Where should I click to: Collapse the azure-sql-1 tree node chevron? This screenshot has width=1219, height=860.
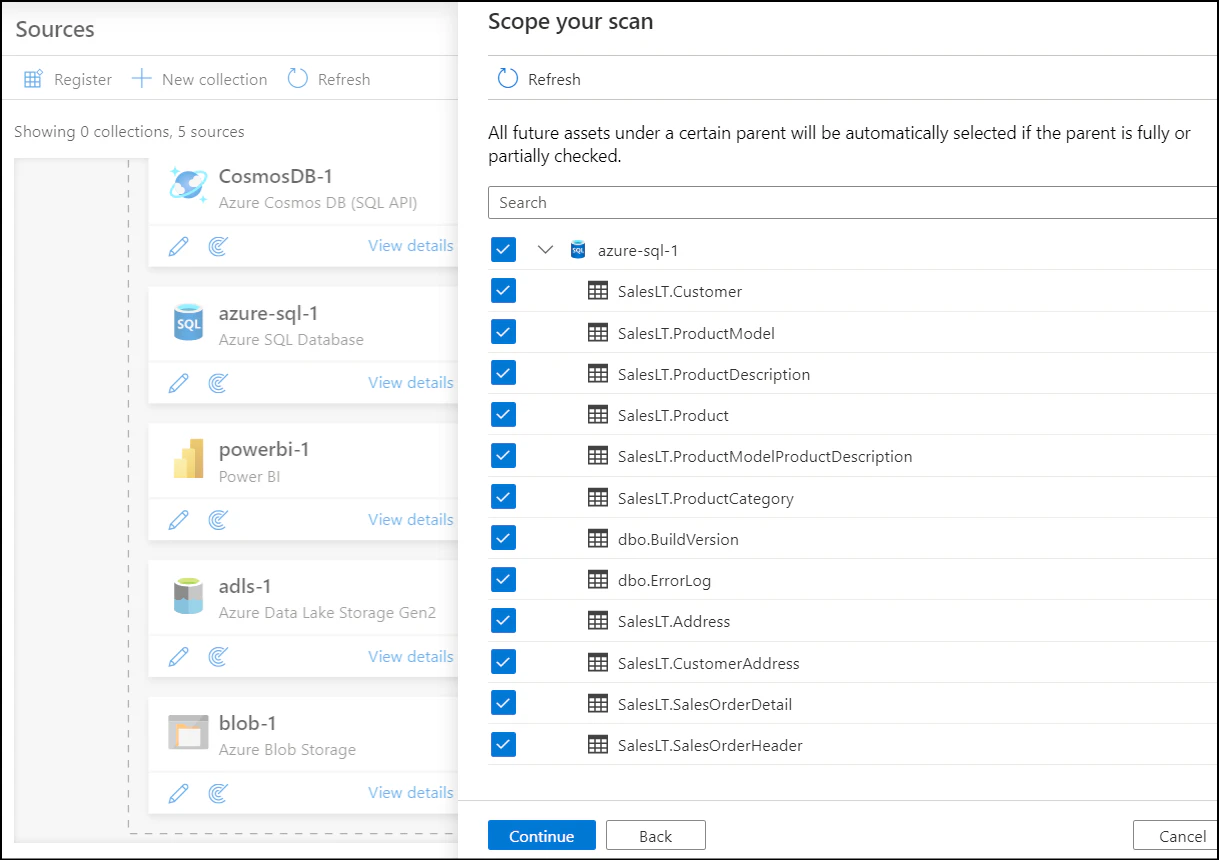point(545,250)
